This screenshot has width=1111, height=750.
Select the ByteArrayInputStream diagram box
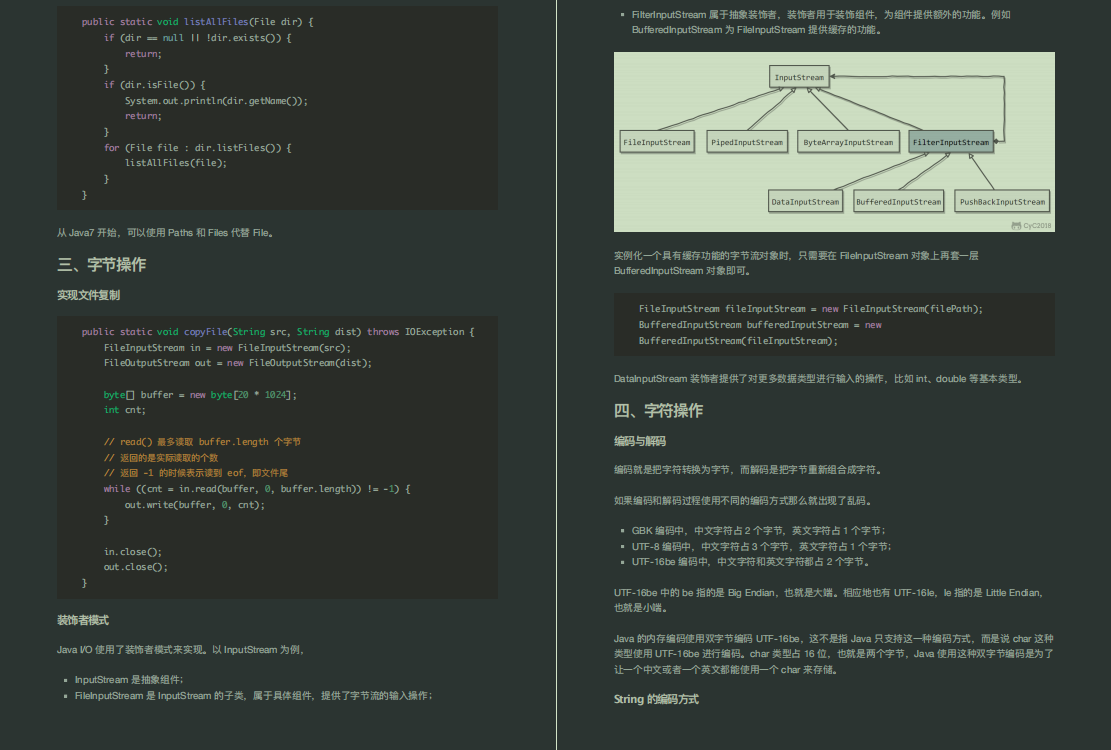point(848,142)
